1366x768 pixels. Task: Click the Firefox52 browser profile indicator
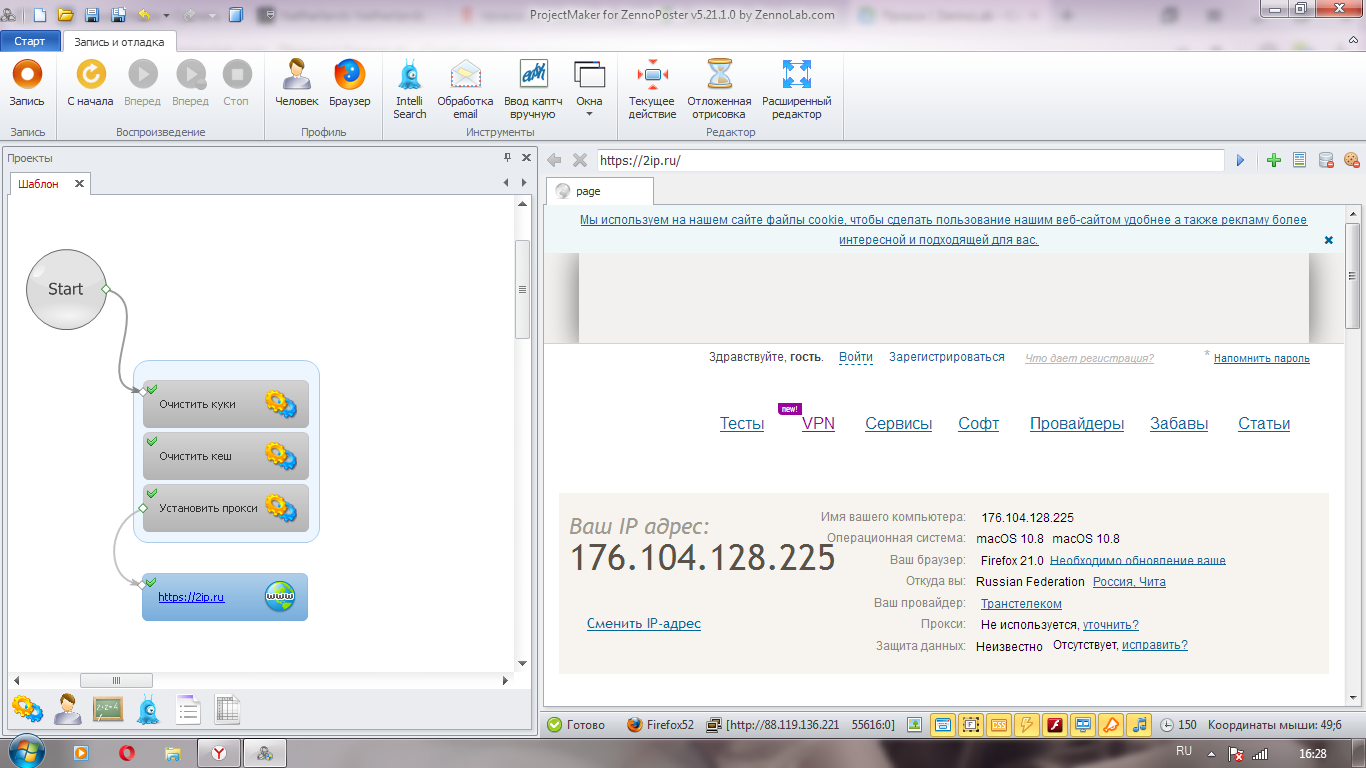tap(661, 725)
